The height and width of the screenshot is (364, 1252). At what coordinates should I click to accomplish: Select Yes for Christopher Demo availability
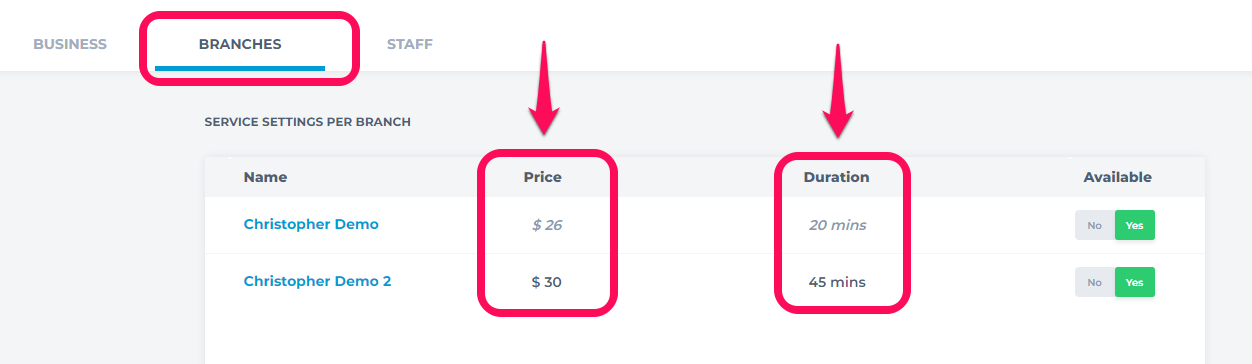point(1135,225)
